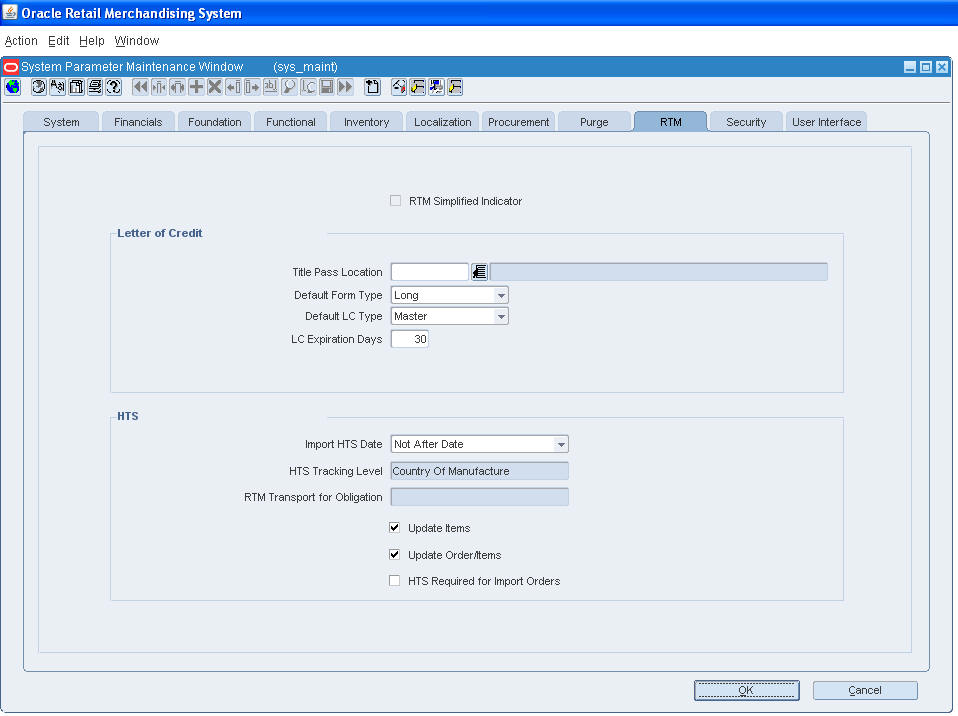958x716 pixels.
Task: Open the Help menu
Action: pyautogui.click(x=92, y=40)
